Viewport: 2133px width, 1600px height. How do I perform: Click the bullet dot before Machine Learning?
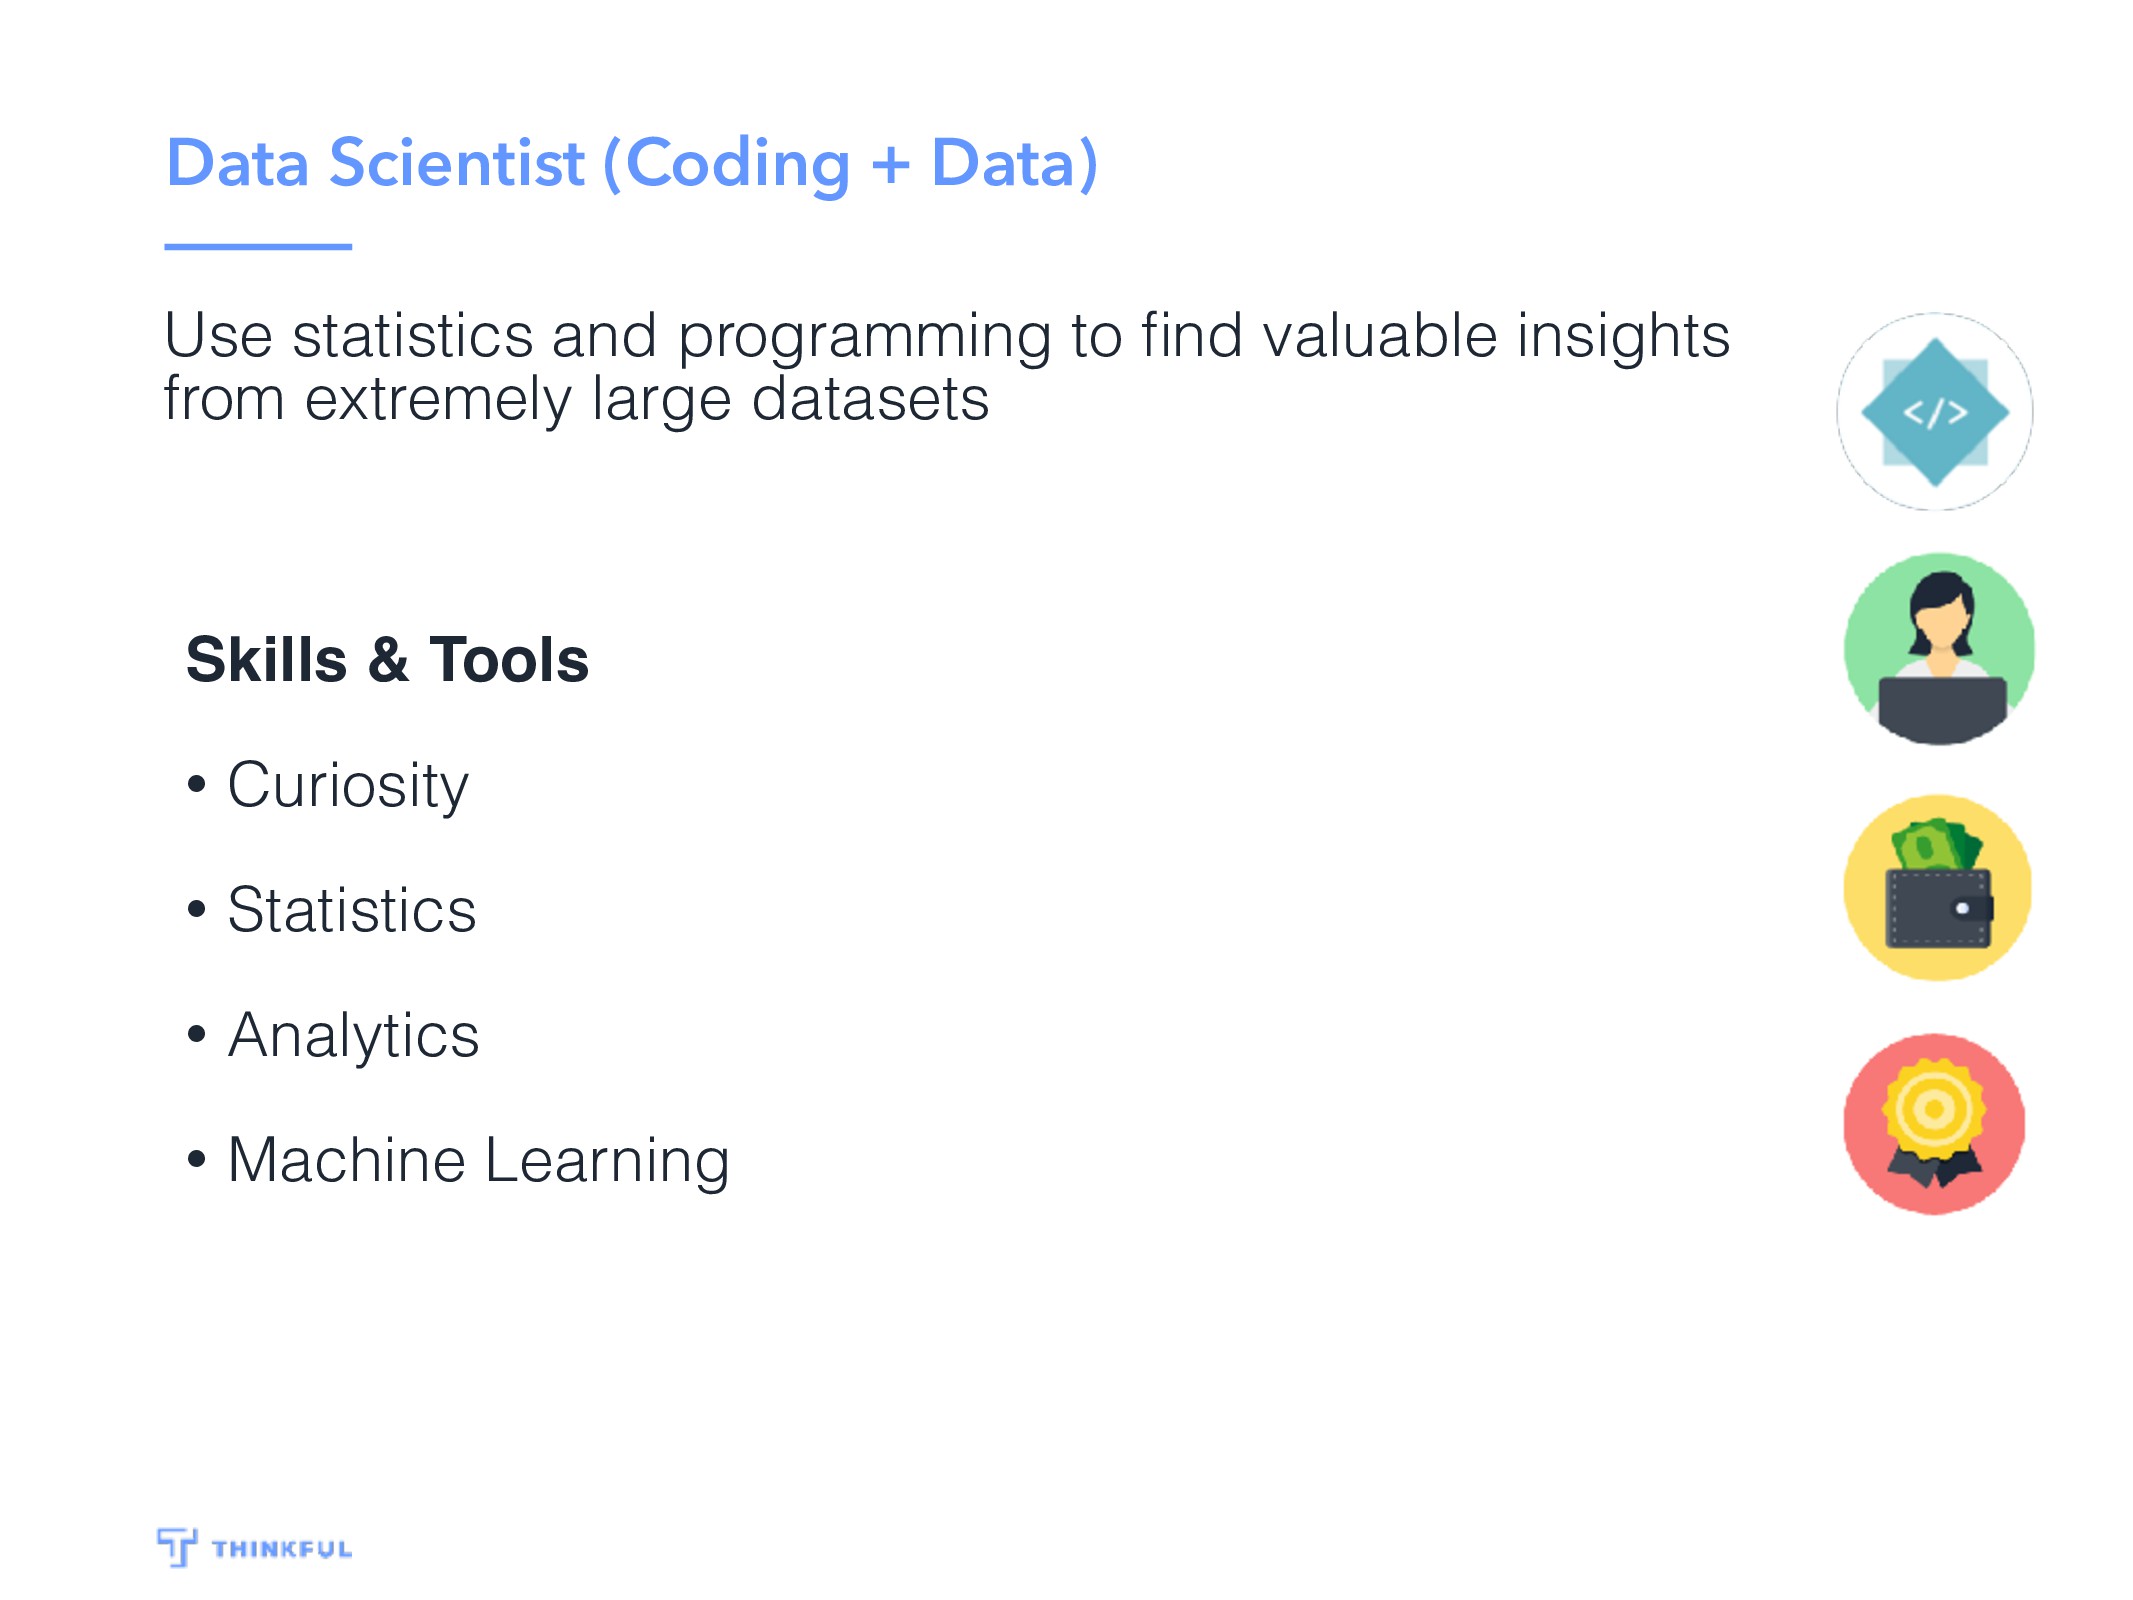196,1159
